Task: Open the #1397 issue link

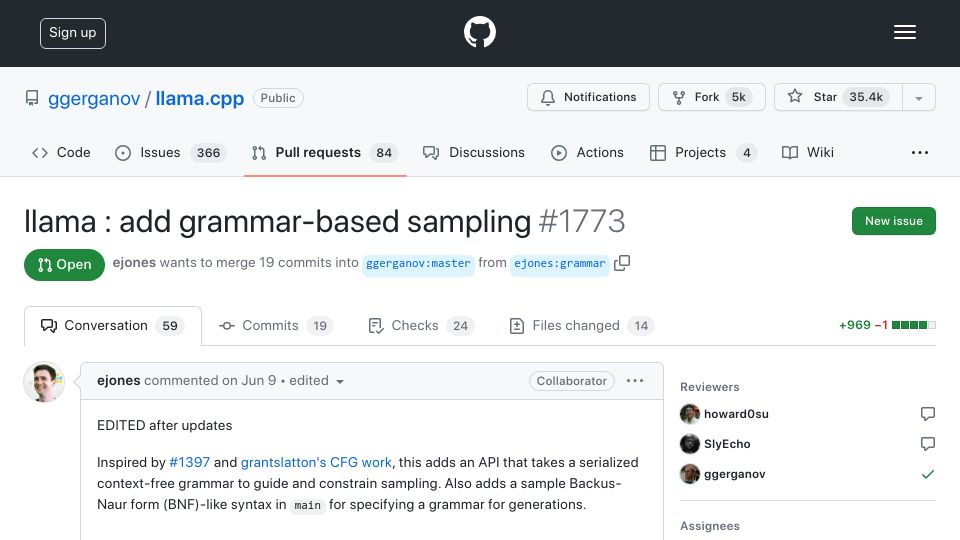Action: tap(189, 462)
